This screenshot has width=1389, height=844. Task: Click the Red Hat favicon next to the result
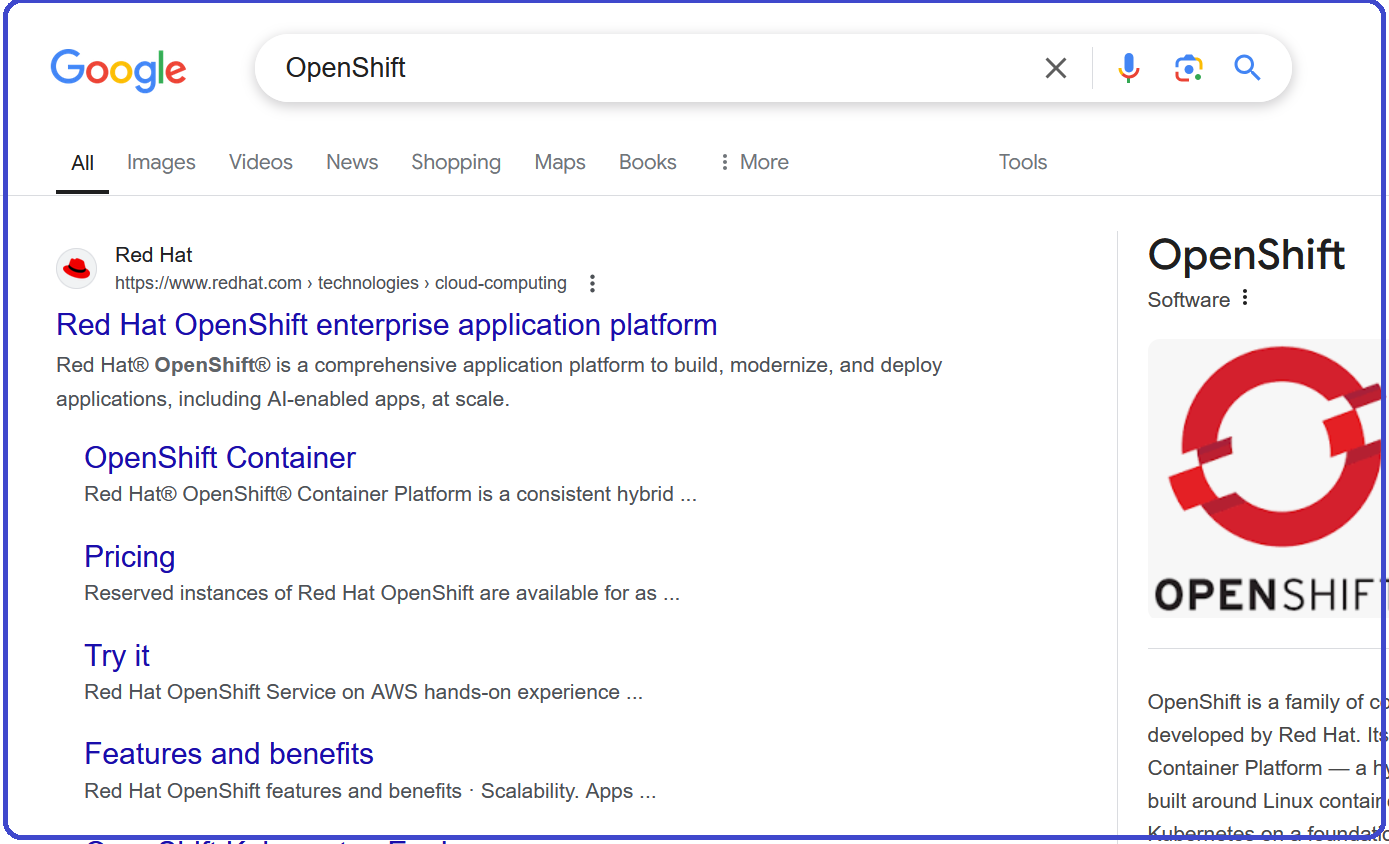point(76,268)
